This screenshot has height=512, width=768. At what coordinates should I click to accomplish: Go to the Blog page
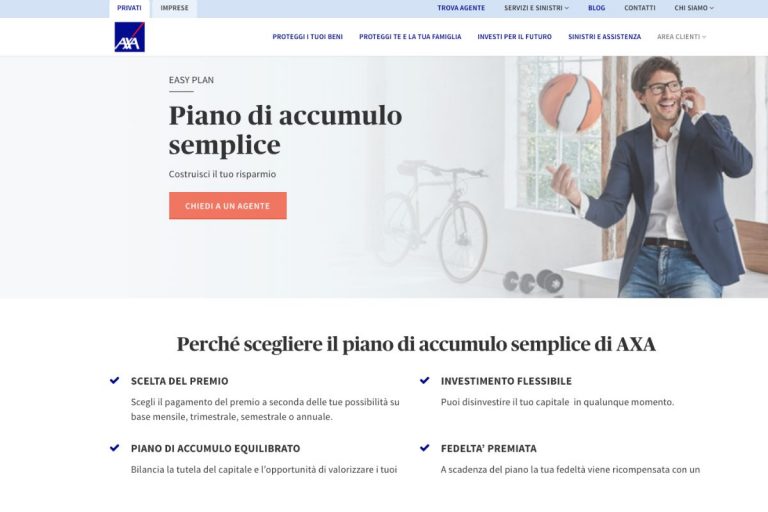[596, 8]
